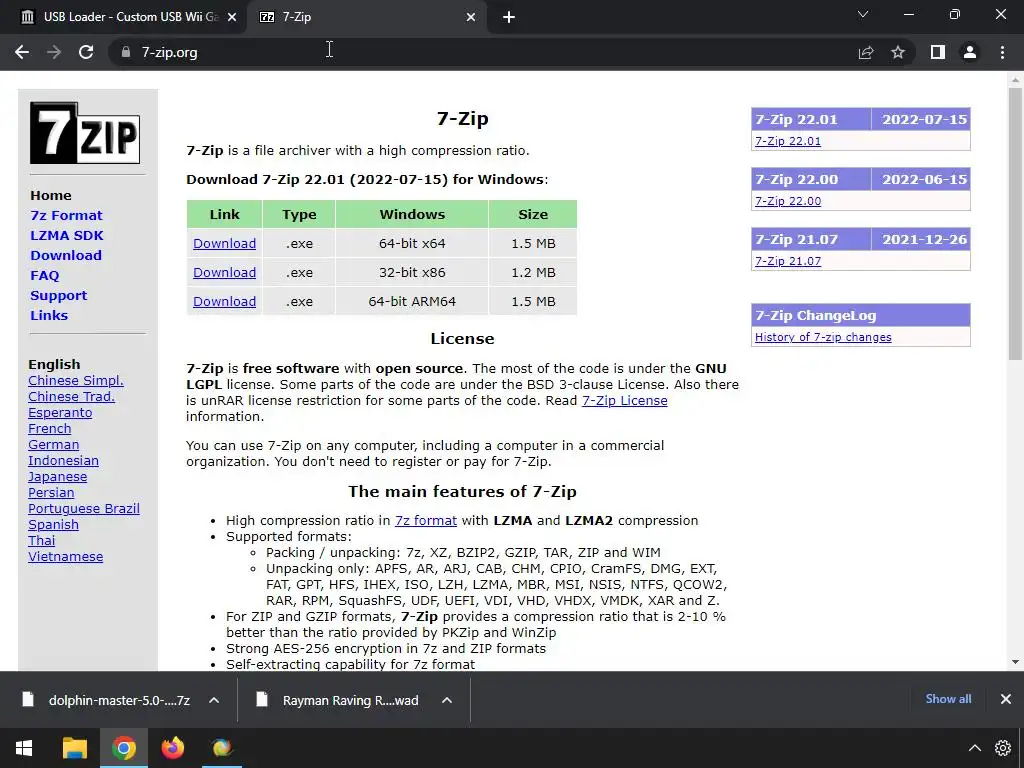
Task: Select the 7-Zip browser tab
Action: point(367,17)
